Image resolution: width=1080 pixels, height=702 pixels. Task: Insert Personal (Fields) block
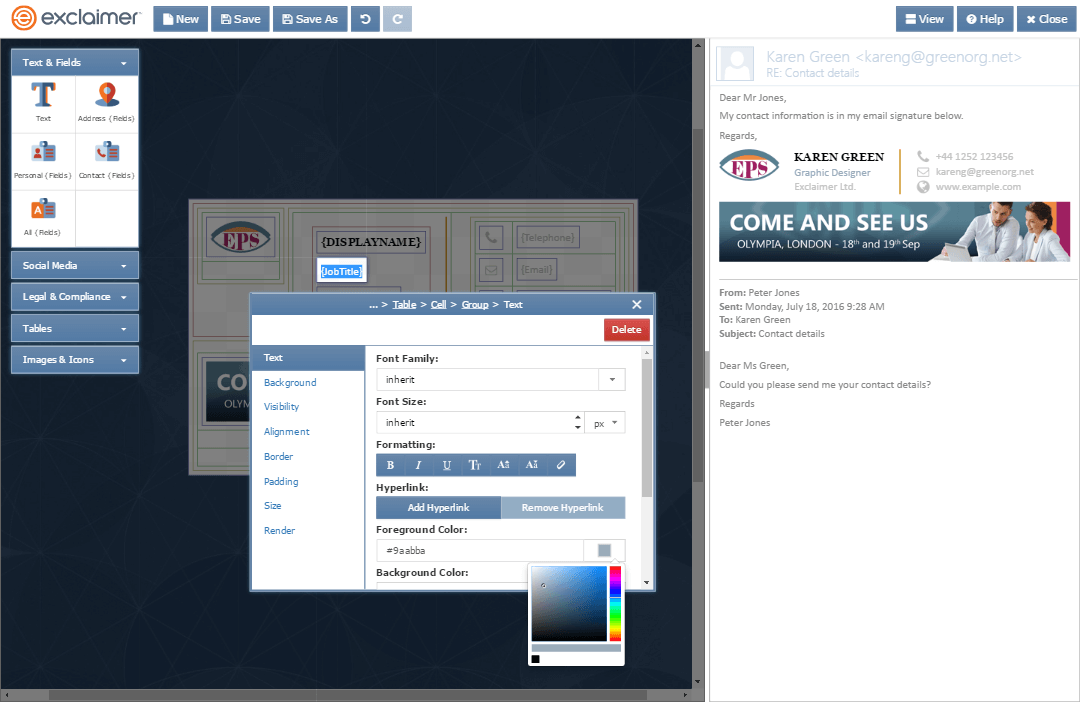point(43,161)
